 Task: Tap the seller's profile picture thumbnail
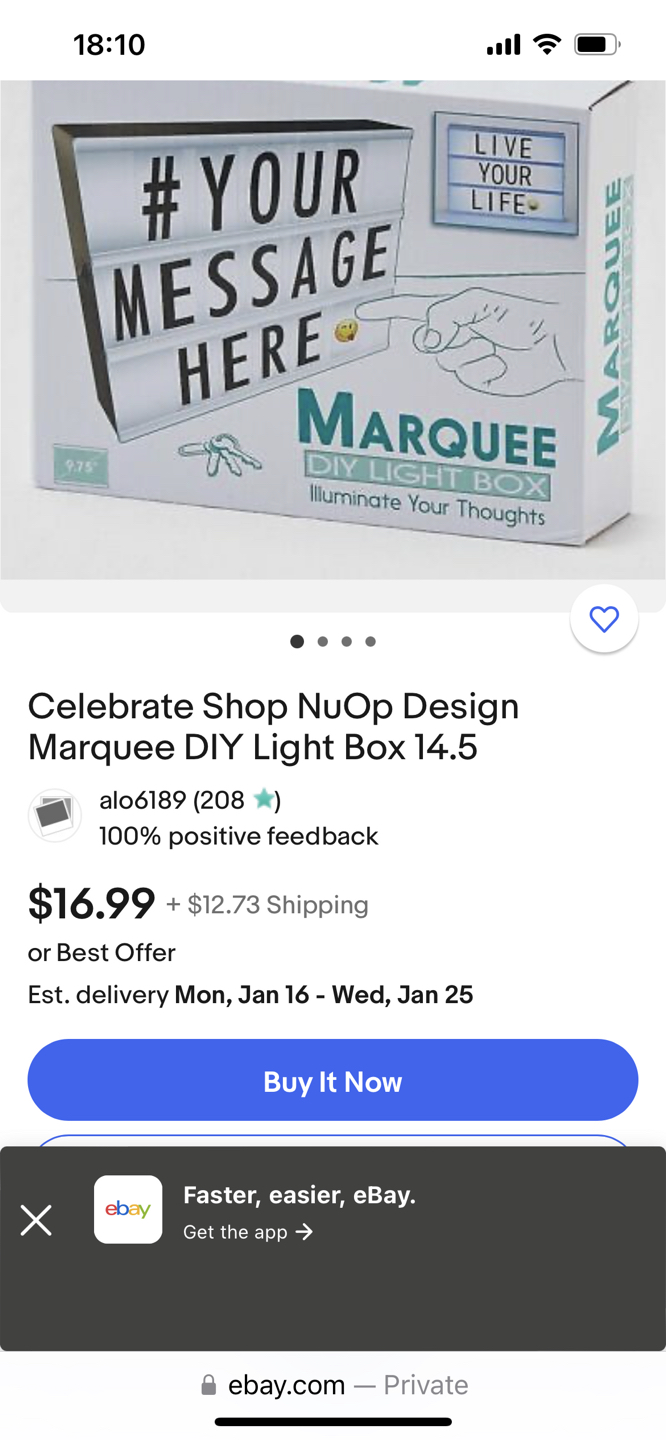click(x=54, y=816)
